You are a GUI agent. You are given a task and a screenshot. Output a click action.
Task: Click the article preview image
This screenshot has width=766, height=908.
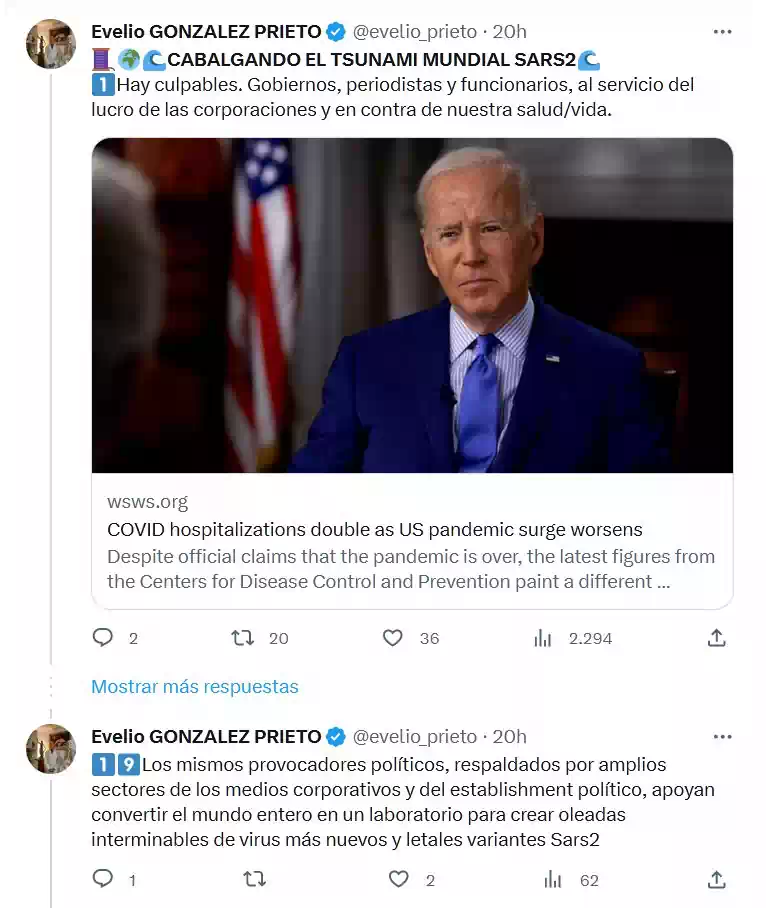coord(412,305)
